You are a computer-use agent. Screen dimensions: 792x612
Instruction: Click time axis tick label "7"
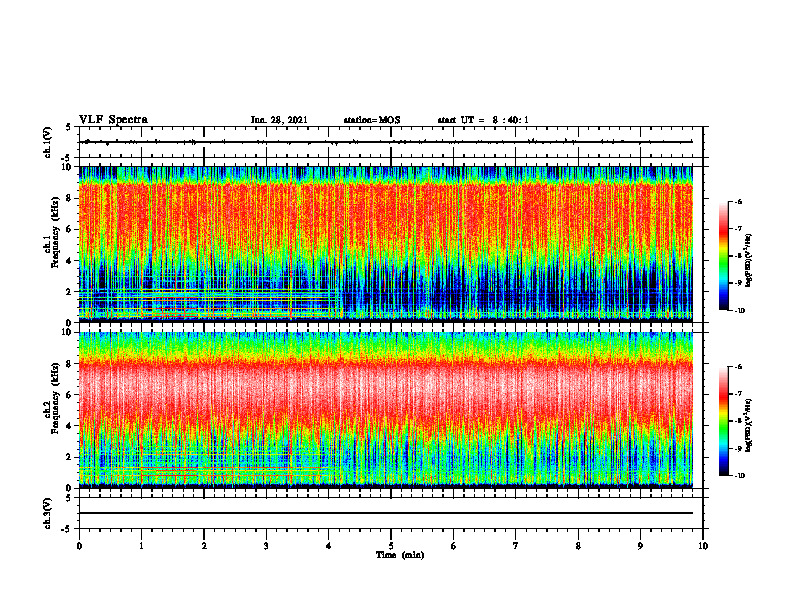[516, 546]
